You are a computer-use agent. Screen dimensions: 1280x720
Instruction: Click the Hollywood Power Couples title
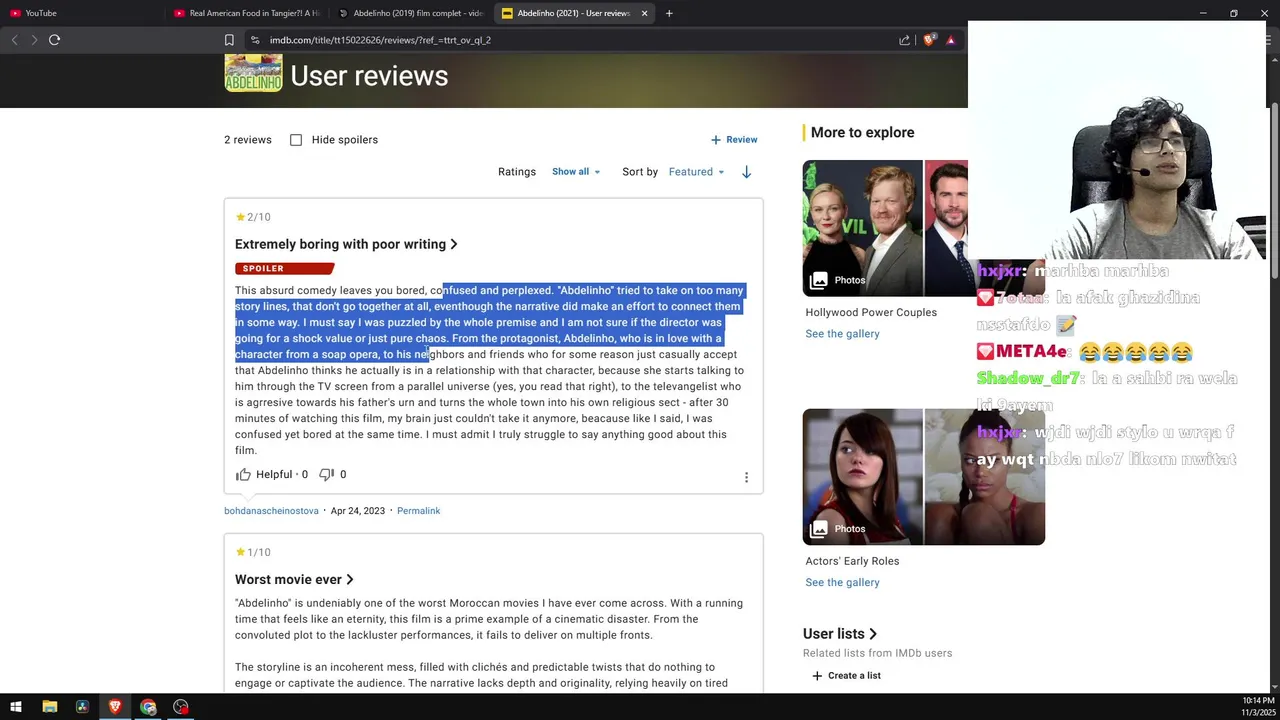(871, 313)
